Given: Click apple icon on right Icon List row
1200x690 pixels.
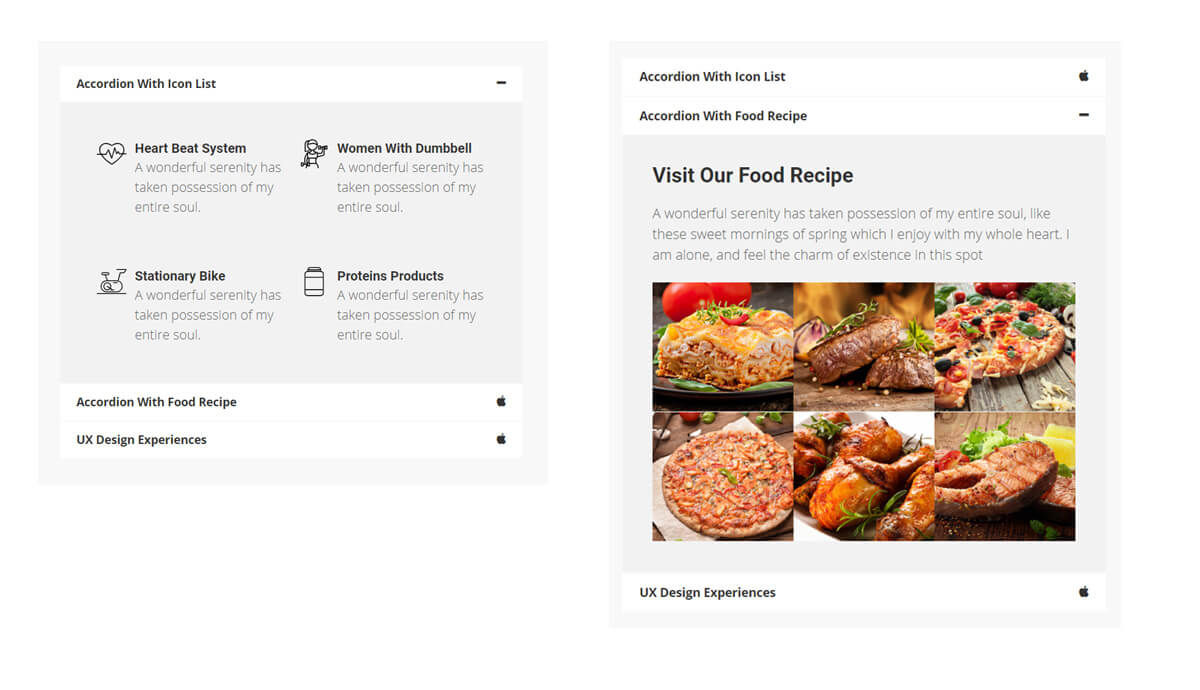Looking at the screenshot, I should coord(1083,76).
